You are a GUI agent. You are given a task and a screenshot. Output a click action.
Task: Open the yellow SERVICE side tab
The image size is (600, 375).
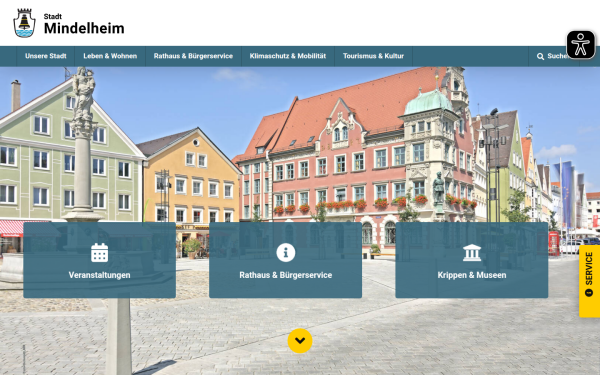589,281
